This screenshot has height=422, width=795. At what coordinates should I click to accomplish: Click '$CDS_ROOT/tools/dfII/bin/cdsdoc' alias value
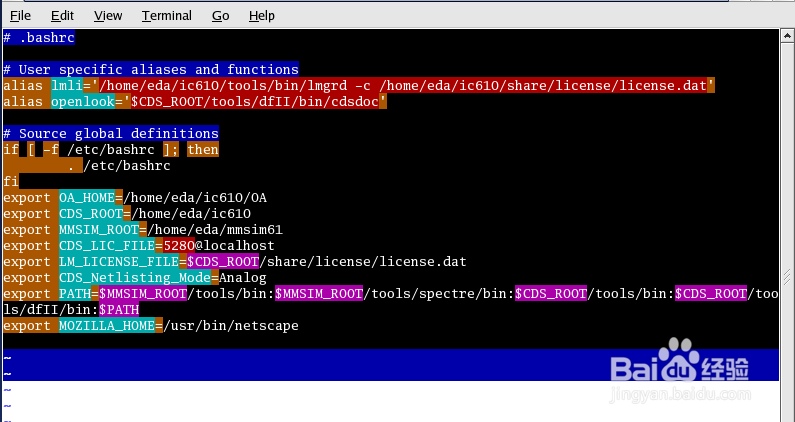pos(255,101)
